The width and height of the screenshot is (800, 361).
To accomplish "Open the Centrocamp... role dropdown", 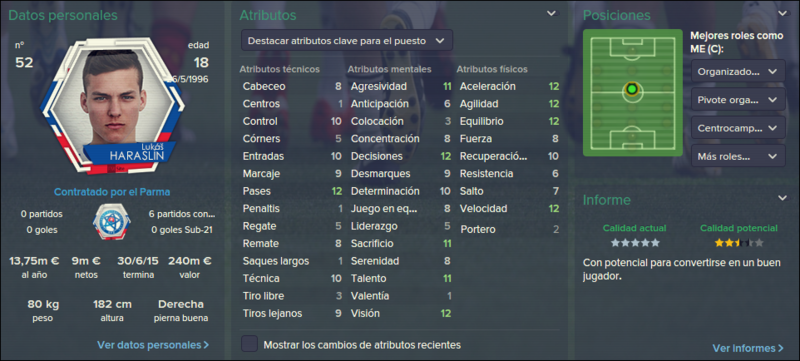I will [738, 128].
